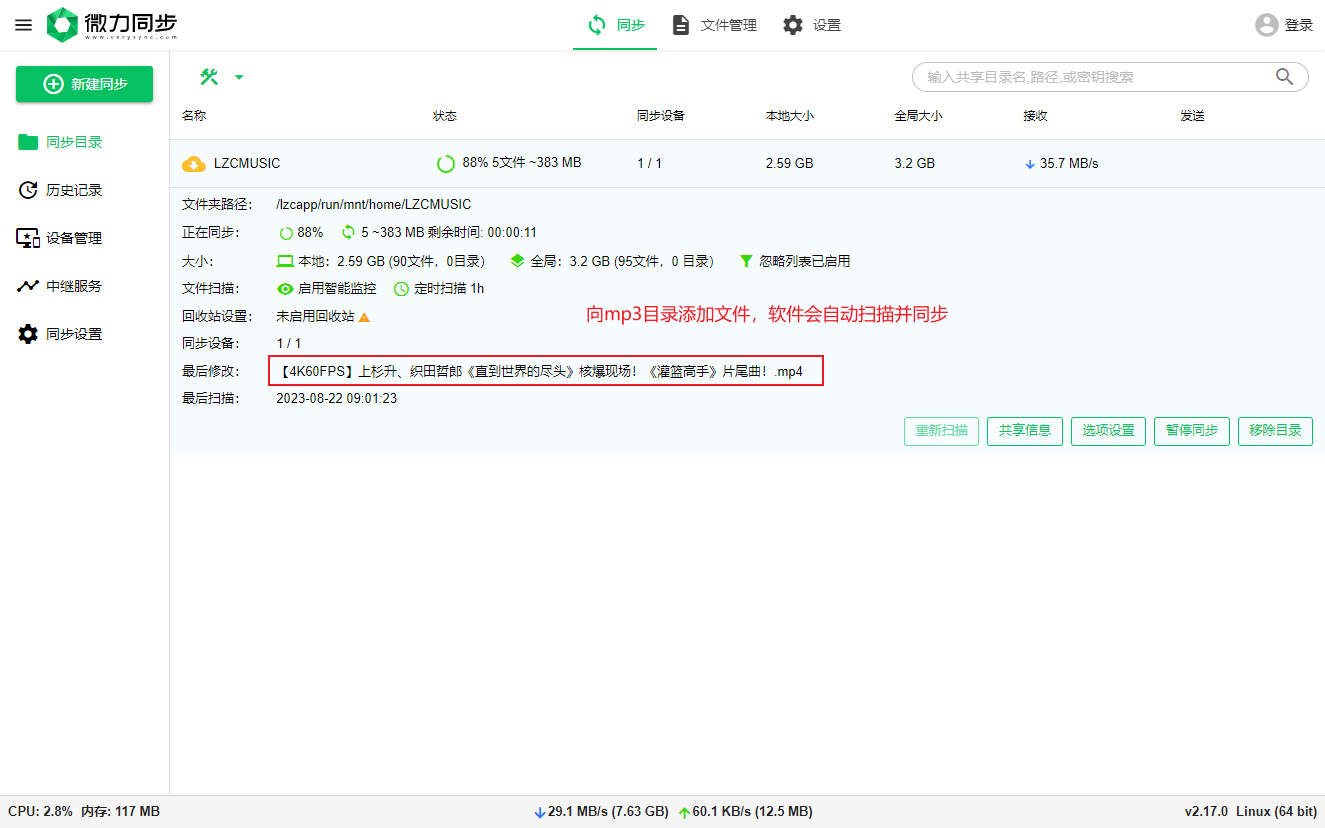The image size is (1325, 828).
Task: Click the 定时扫描 1h clock icon
Action: pos(401,288)
